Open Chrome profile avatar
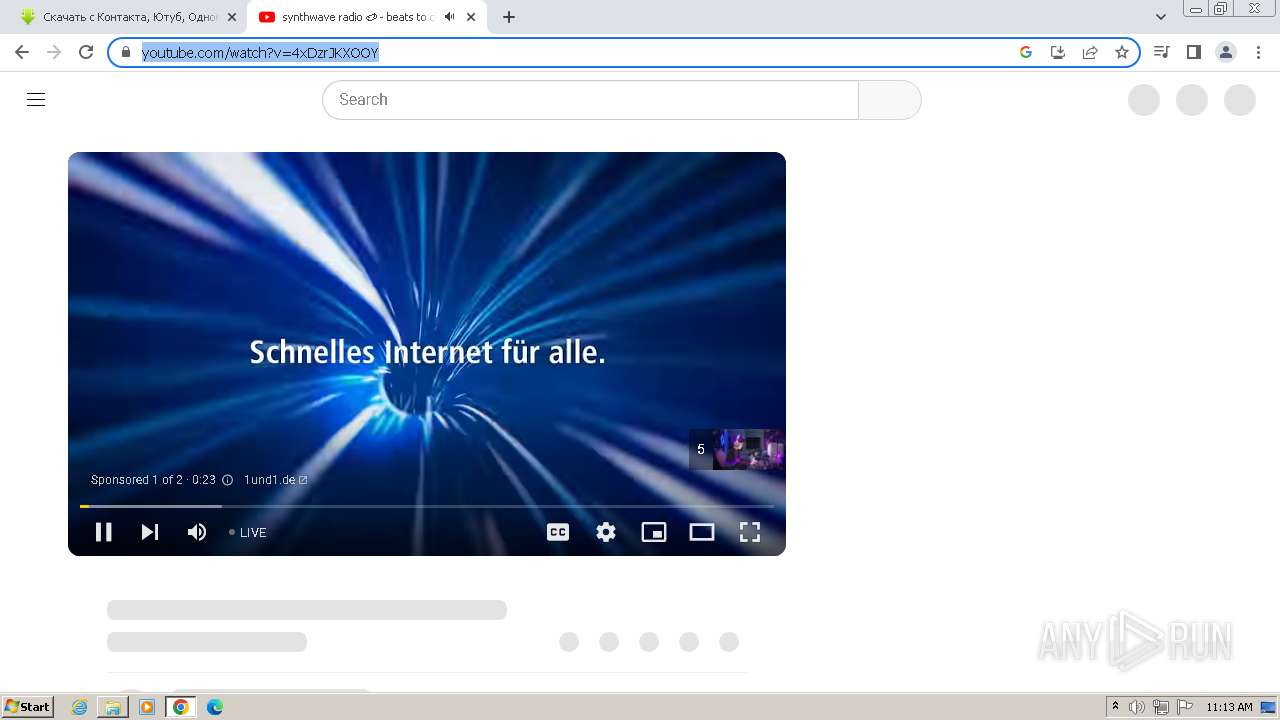1280x720 pixels. click(1226, 52)
